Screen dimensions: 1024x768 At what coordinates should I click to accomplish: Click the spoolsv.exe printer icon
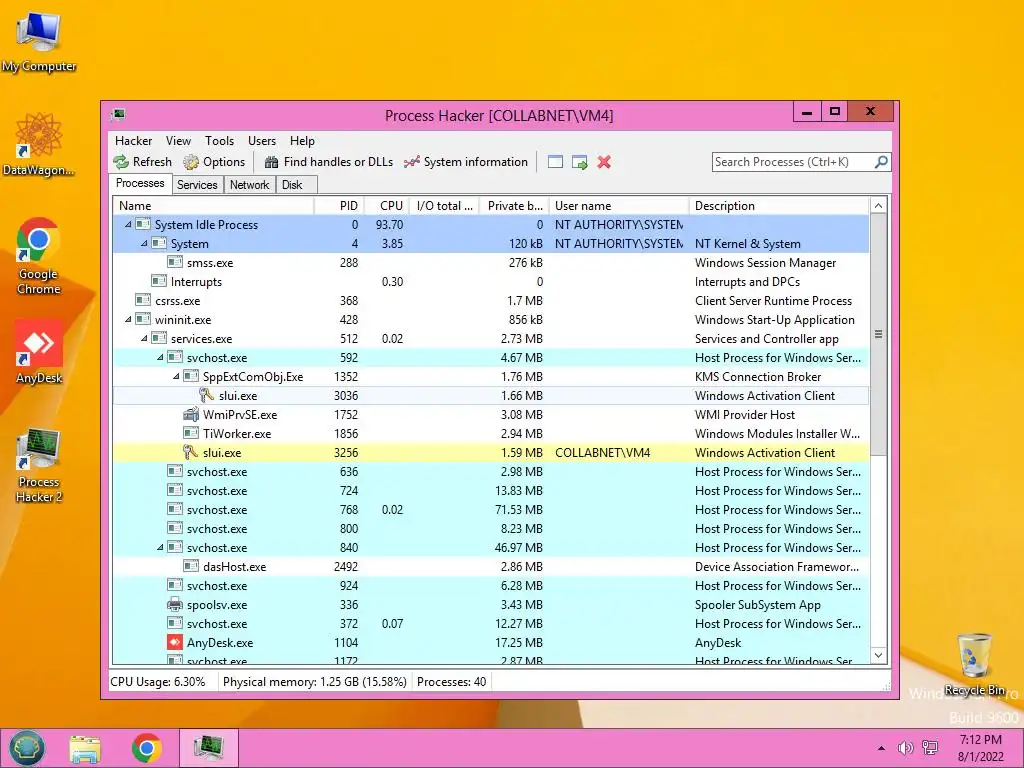pos(174,604)
